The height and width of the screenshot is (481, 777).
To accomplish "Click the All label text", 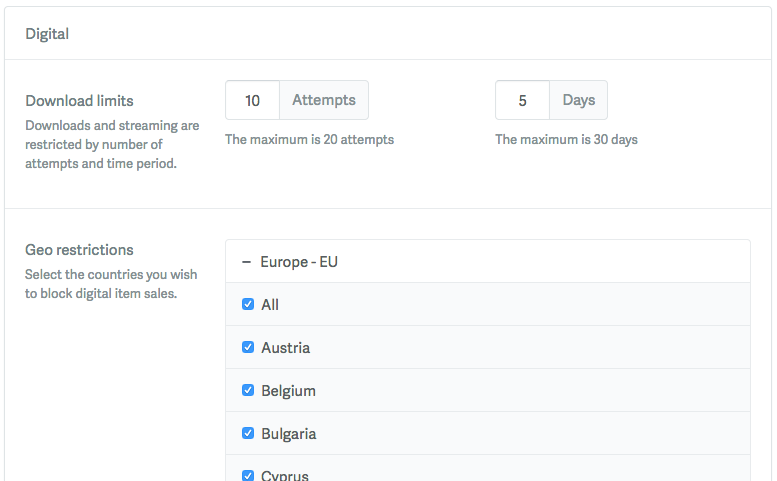I will pyautogui.click(x=270, y=305).
